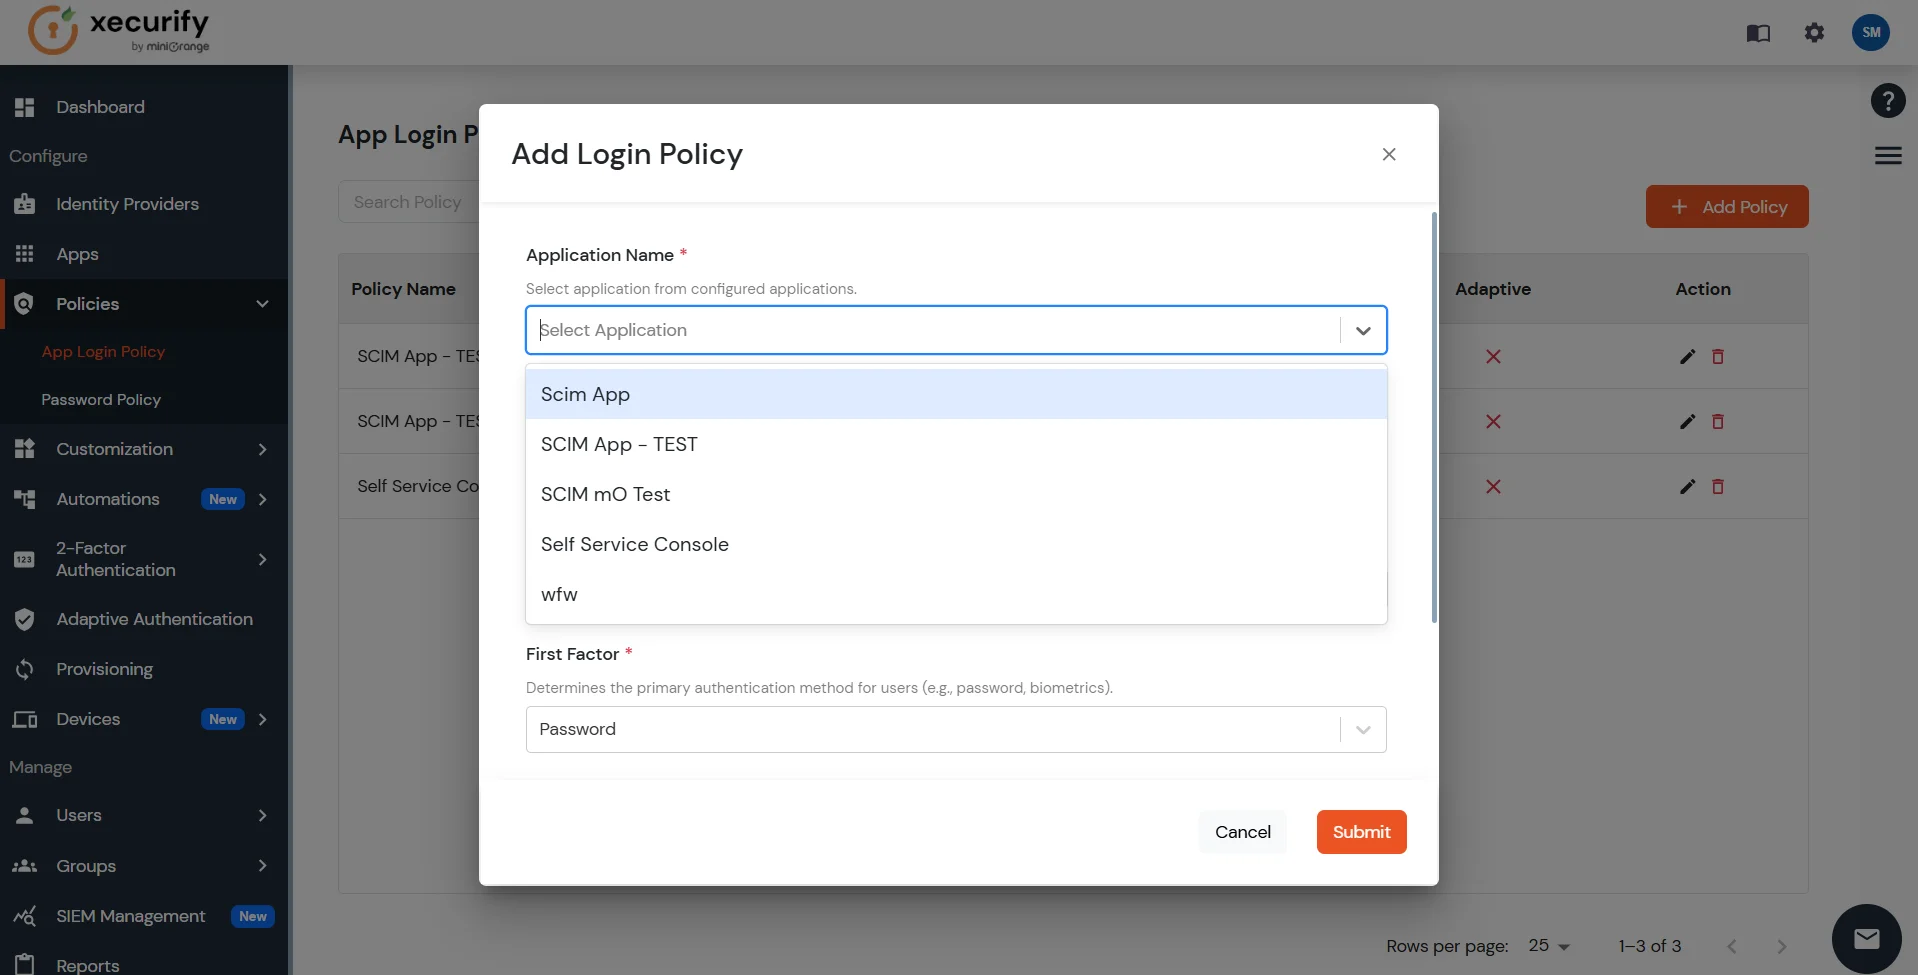
Task: Open the documentation book icon
Action: [1758, 33]
